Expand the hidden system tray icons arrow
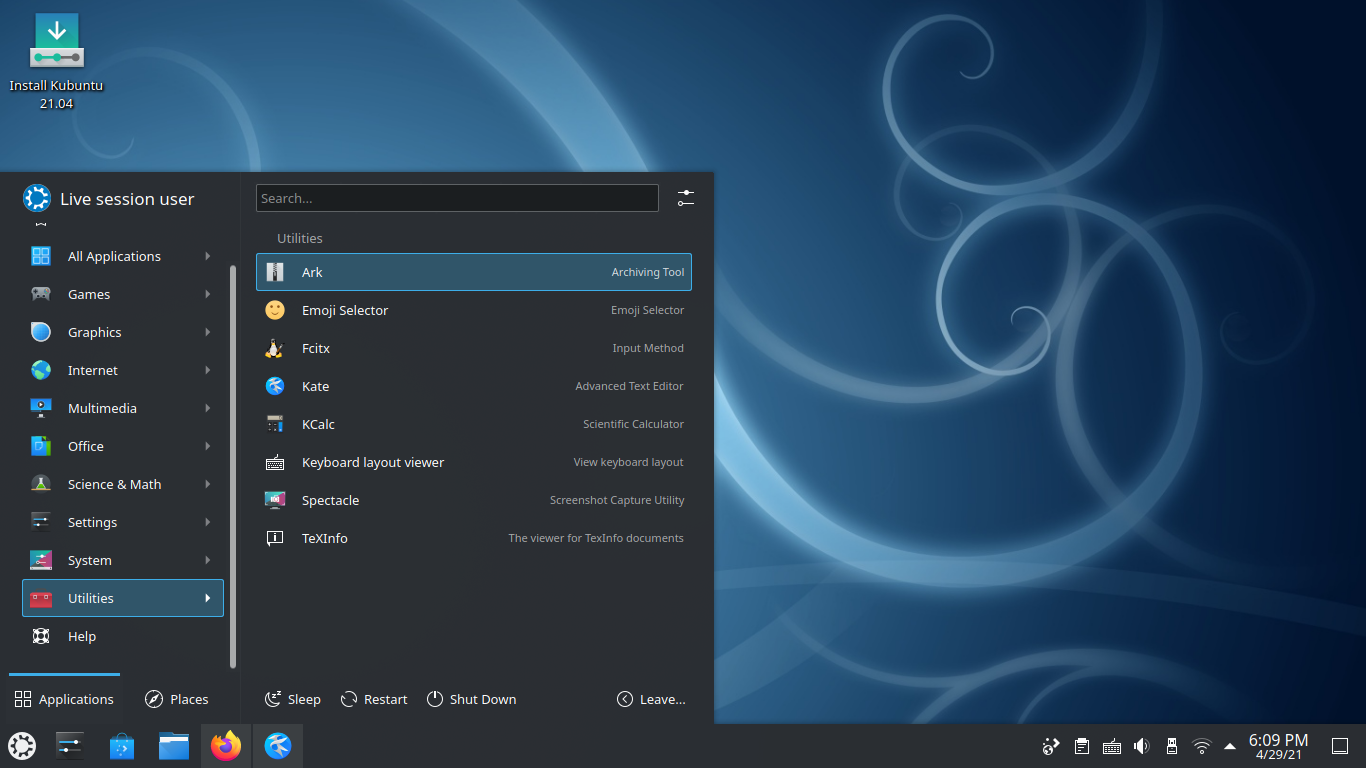 click(x=1230, y=746)
